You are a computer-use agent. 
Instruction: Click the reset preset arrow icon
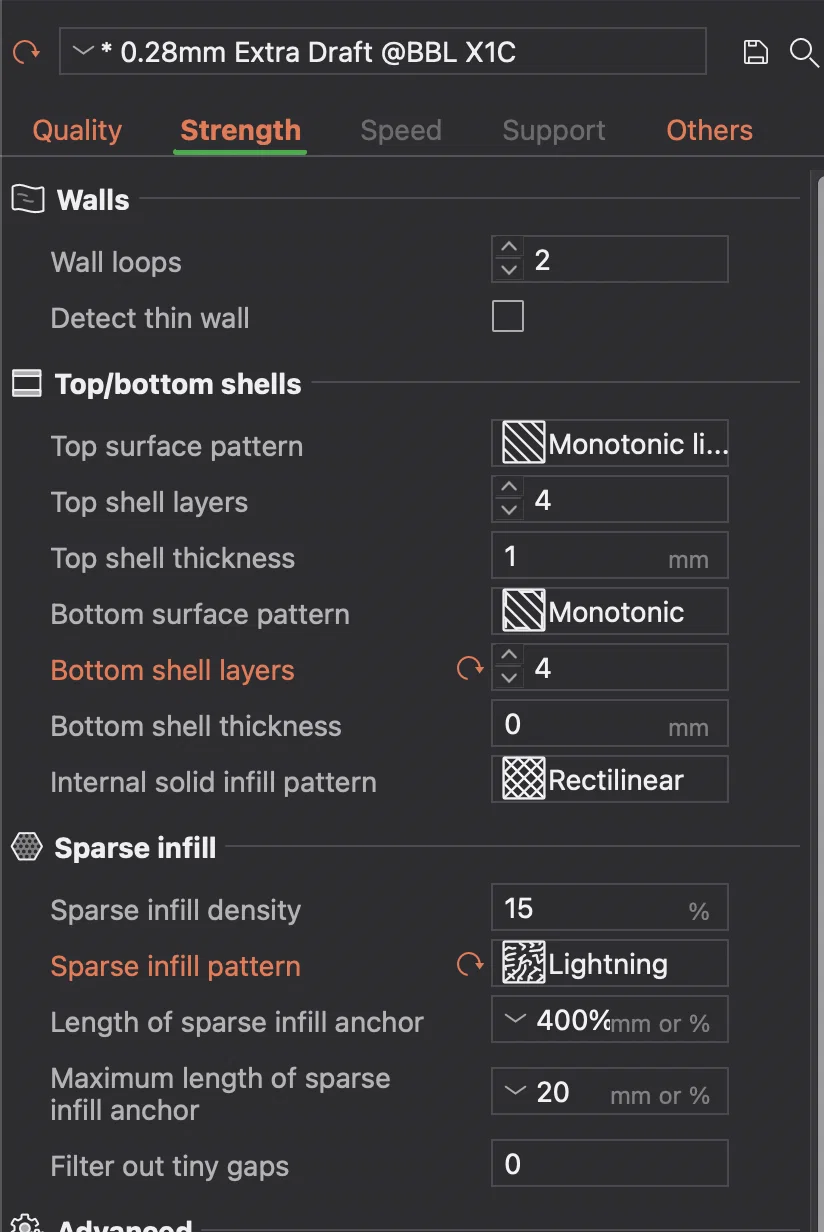(x=26, y=52)
